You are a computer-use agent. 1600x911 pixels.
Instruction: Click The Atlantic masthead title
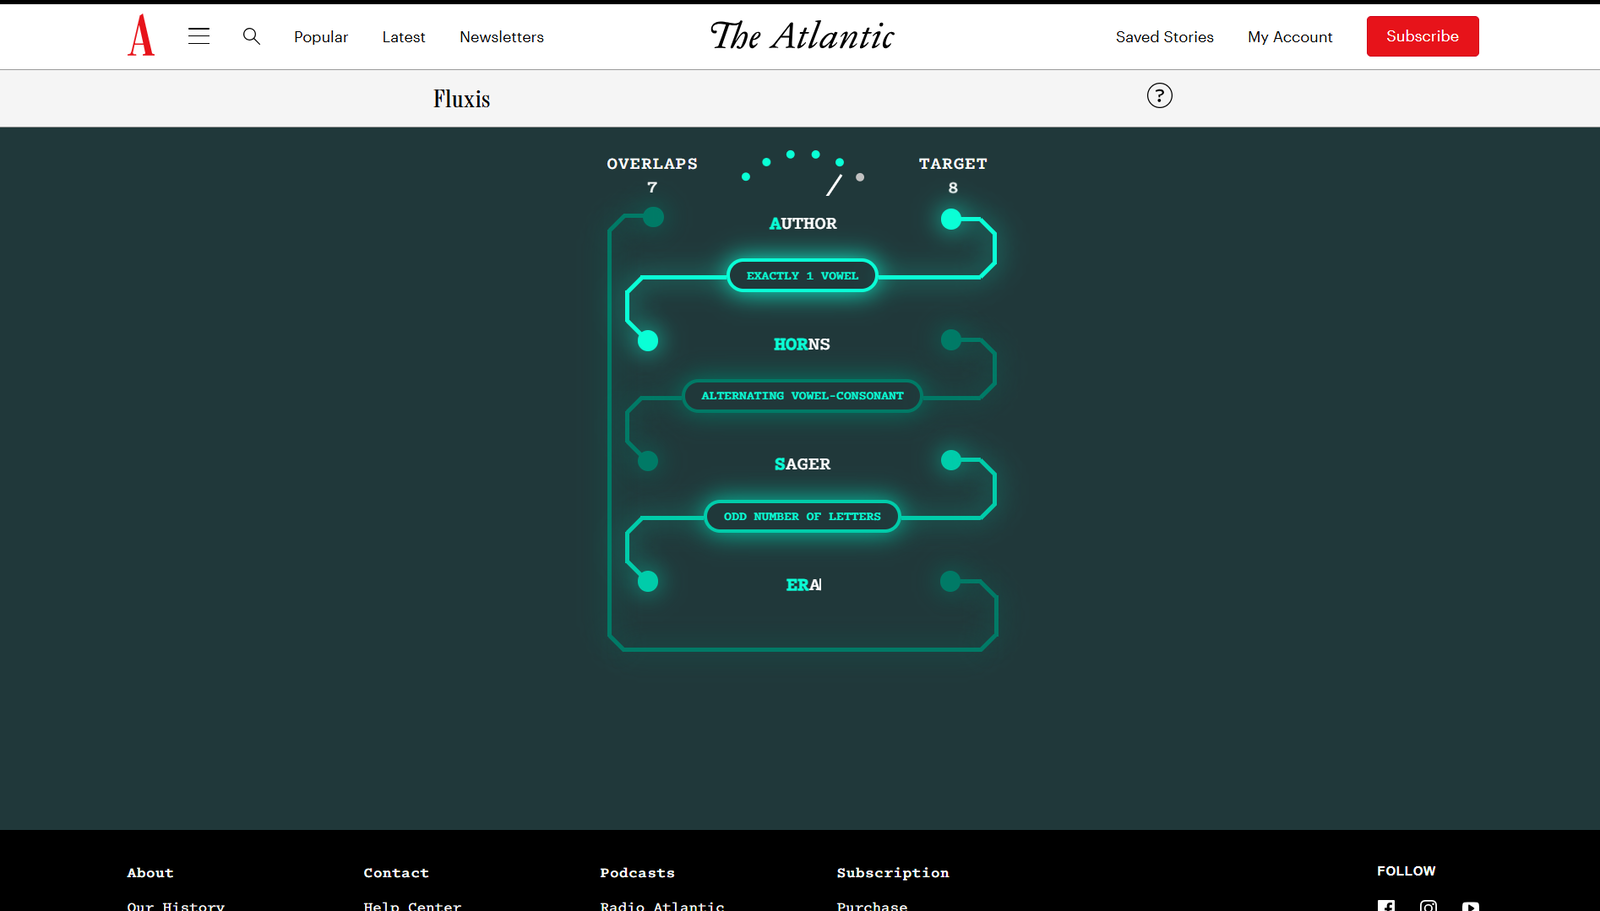802,36
